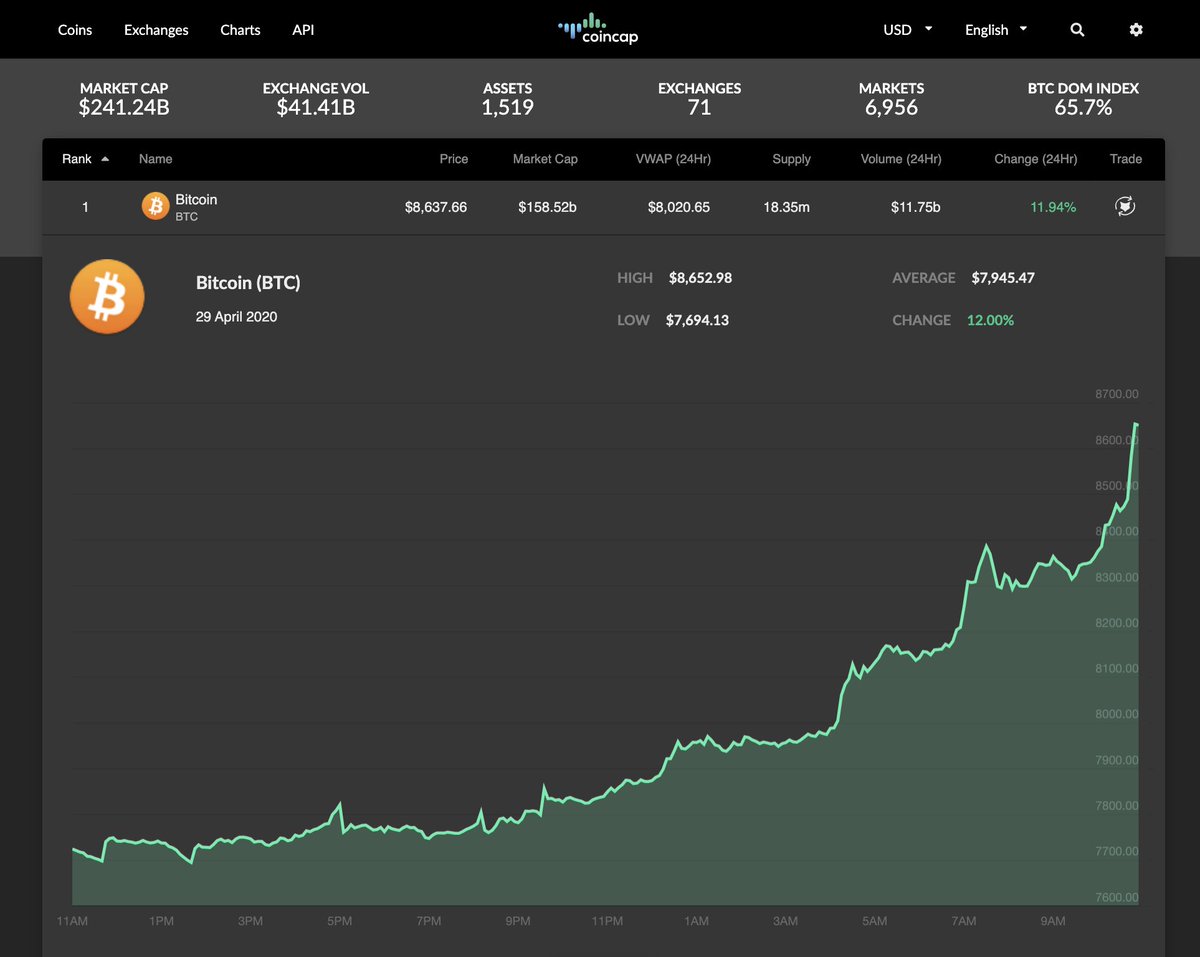The height and width of the screenshot is (957, 1200).
Task: Sort by Supply column header
Action: pyautogui.click(x=792, y=159)
